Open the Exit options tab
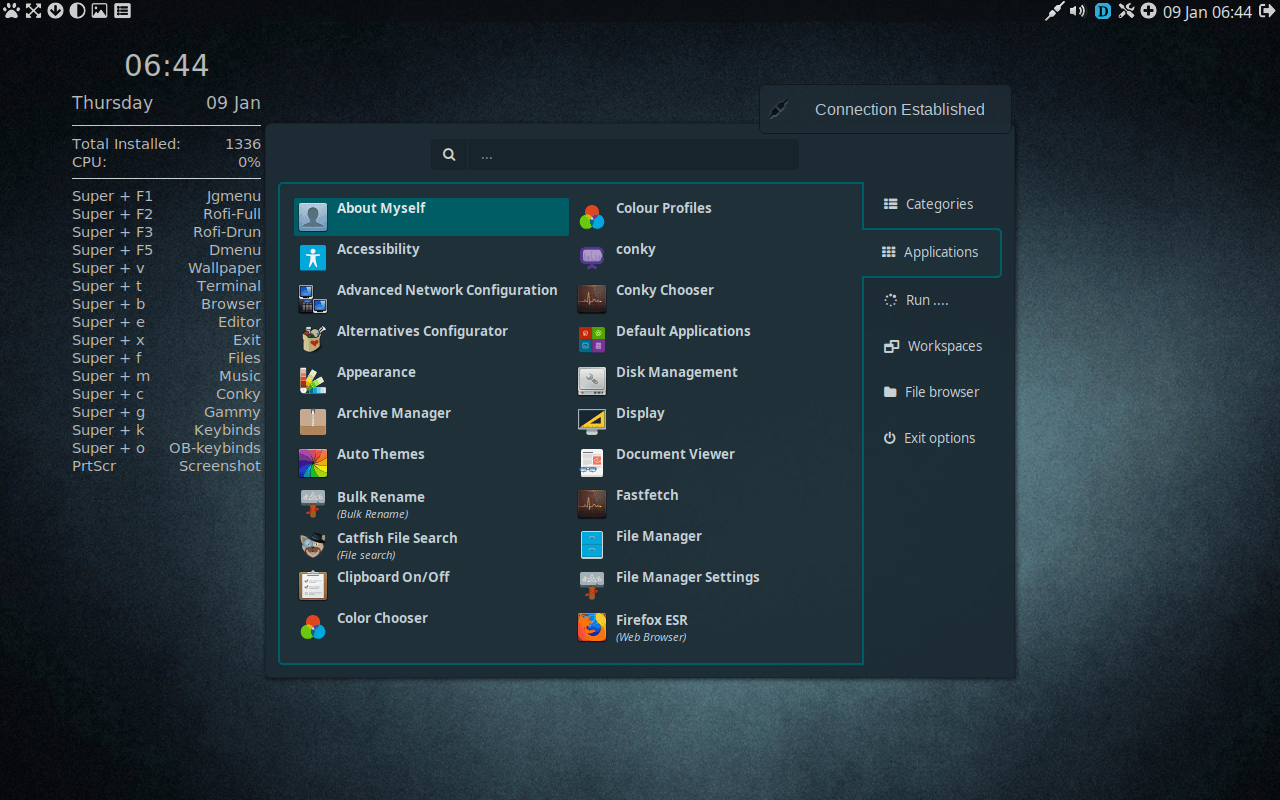The height and width of the screenshot is (800, 1280). coord(931,438)
